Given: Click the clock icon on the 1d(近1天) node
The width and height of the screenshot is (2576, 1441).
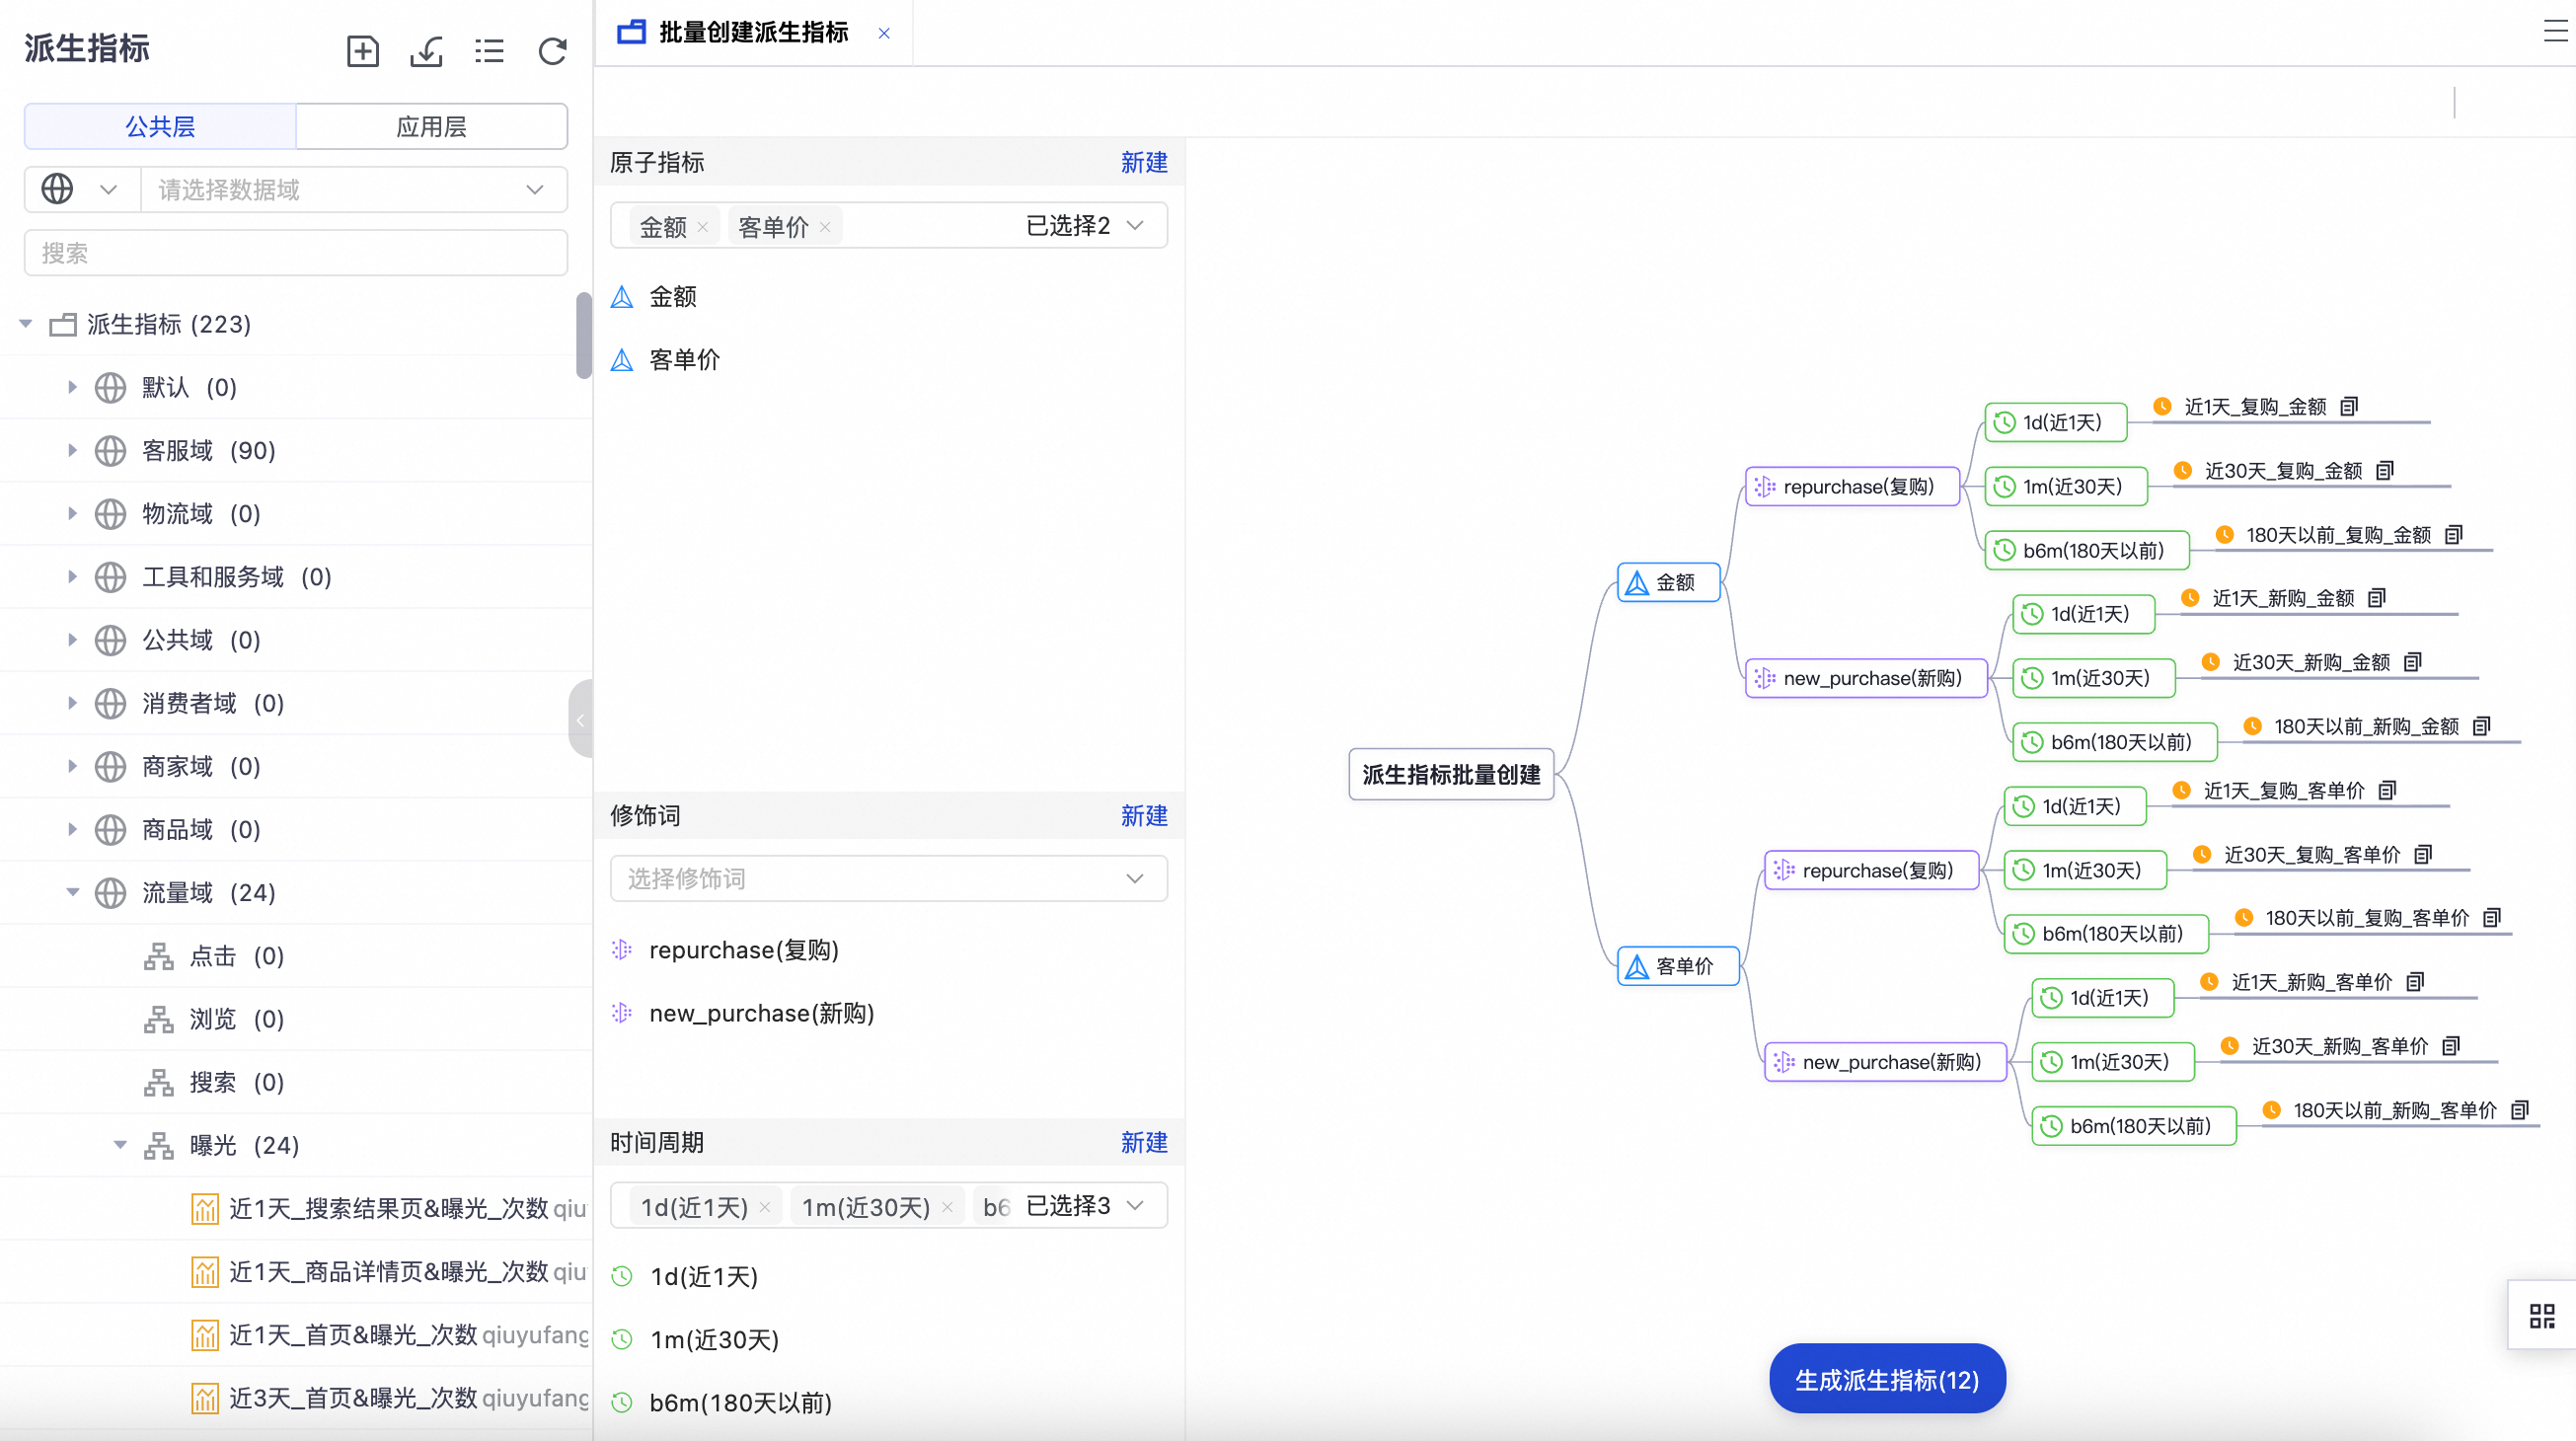Looking at the screenshot, I should point(2005,423).
